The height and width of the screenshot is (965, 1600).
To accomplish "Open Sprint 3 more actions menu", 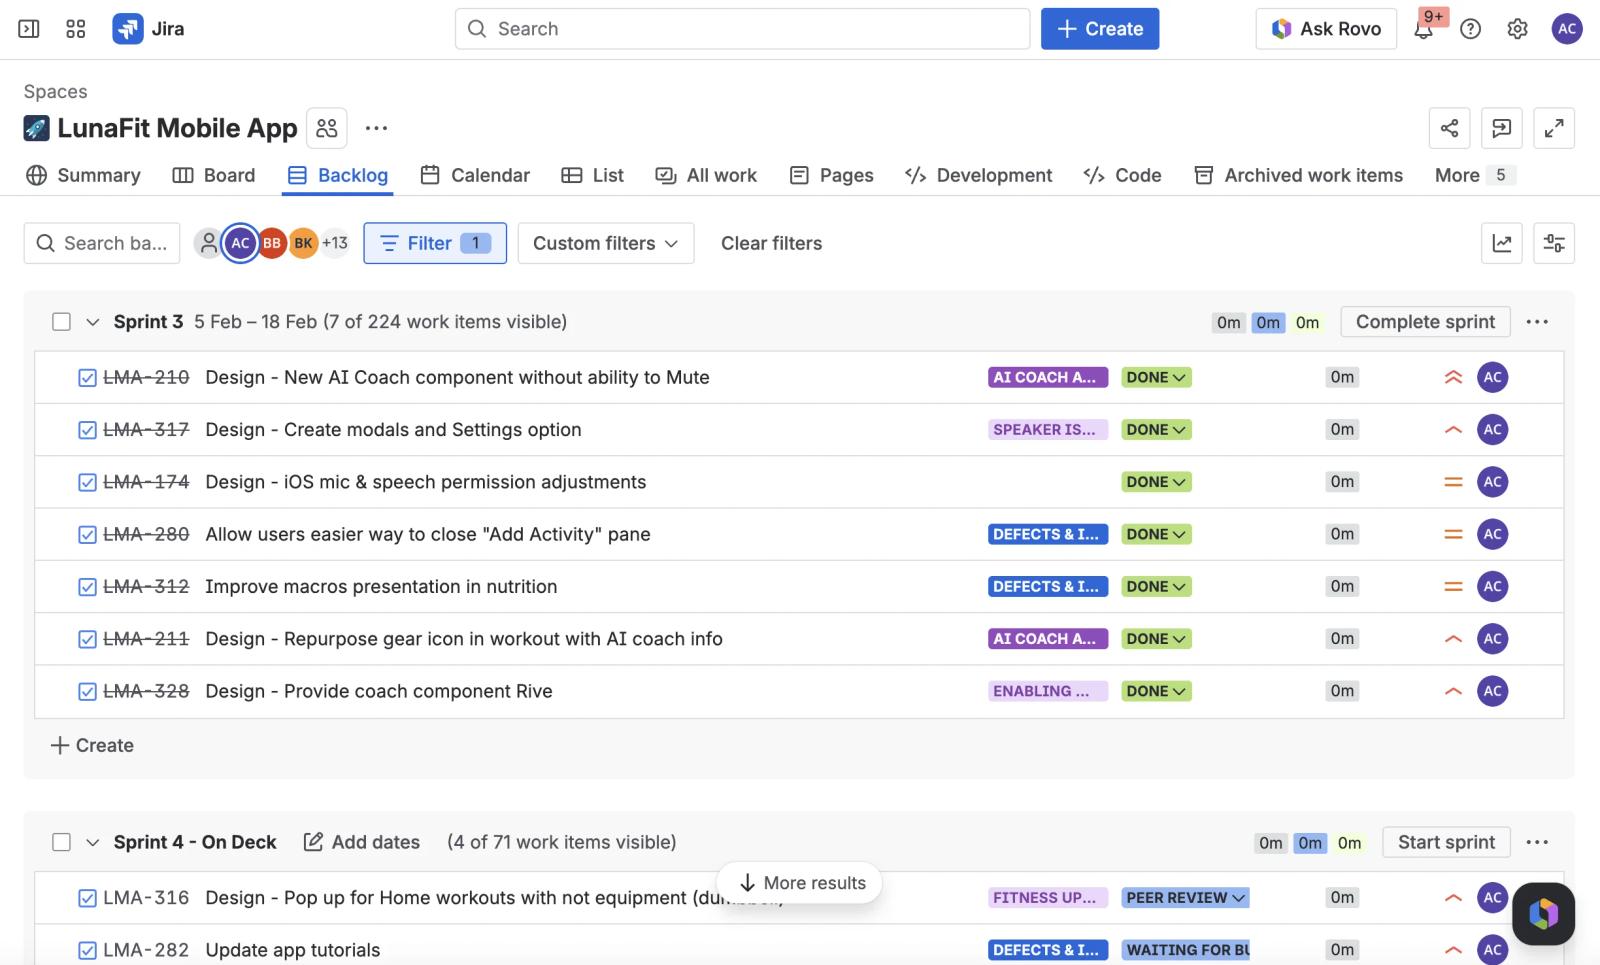I will point(1537,322).
